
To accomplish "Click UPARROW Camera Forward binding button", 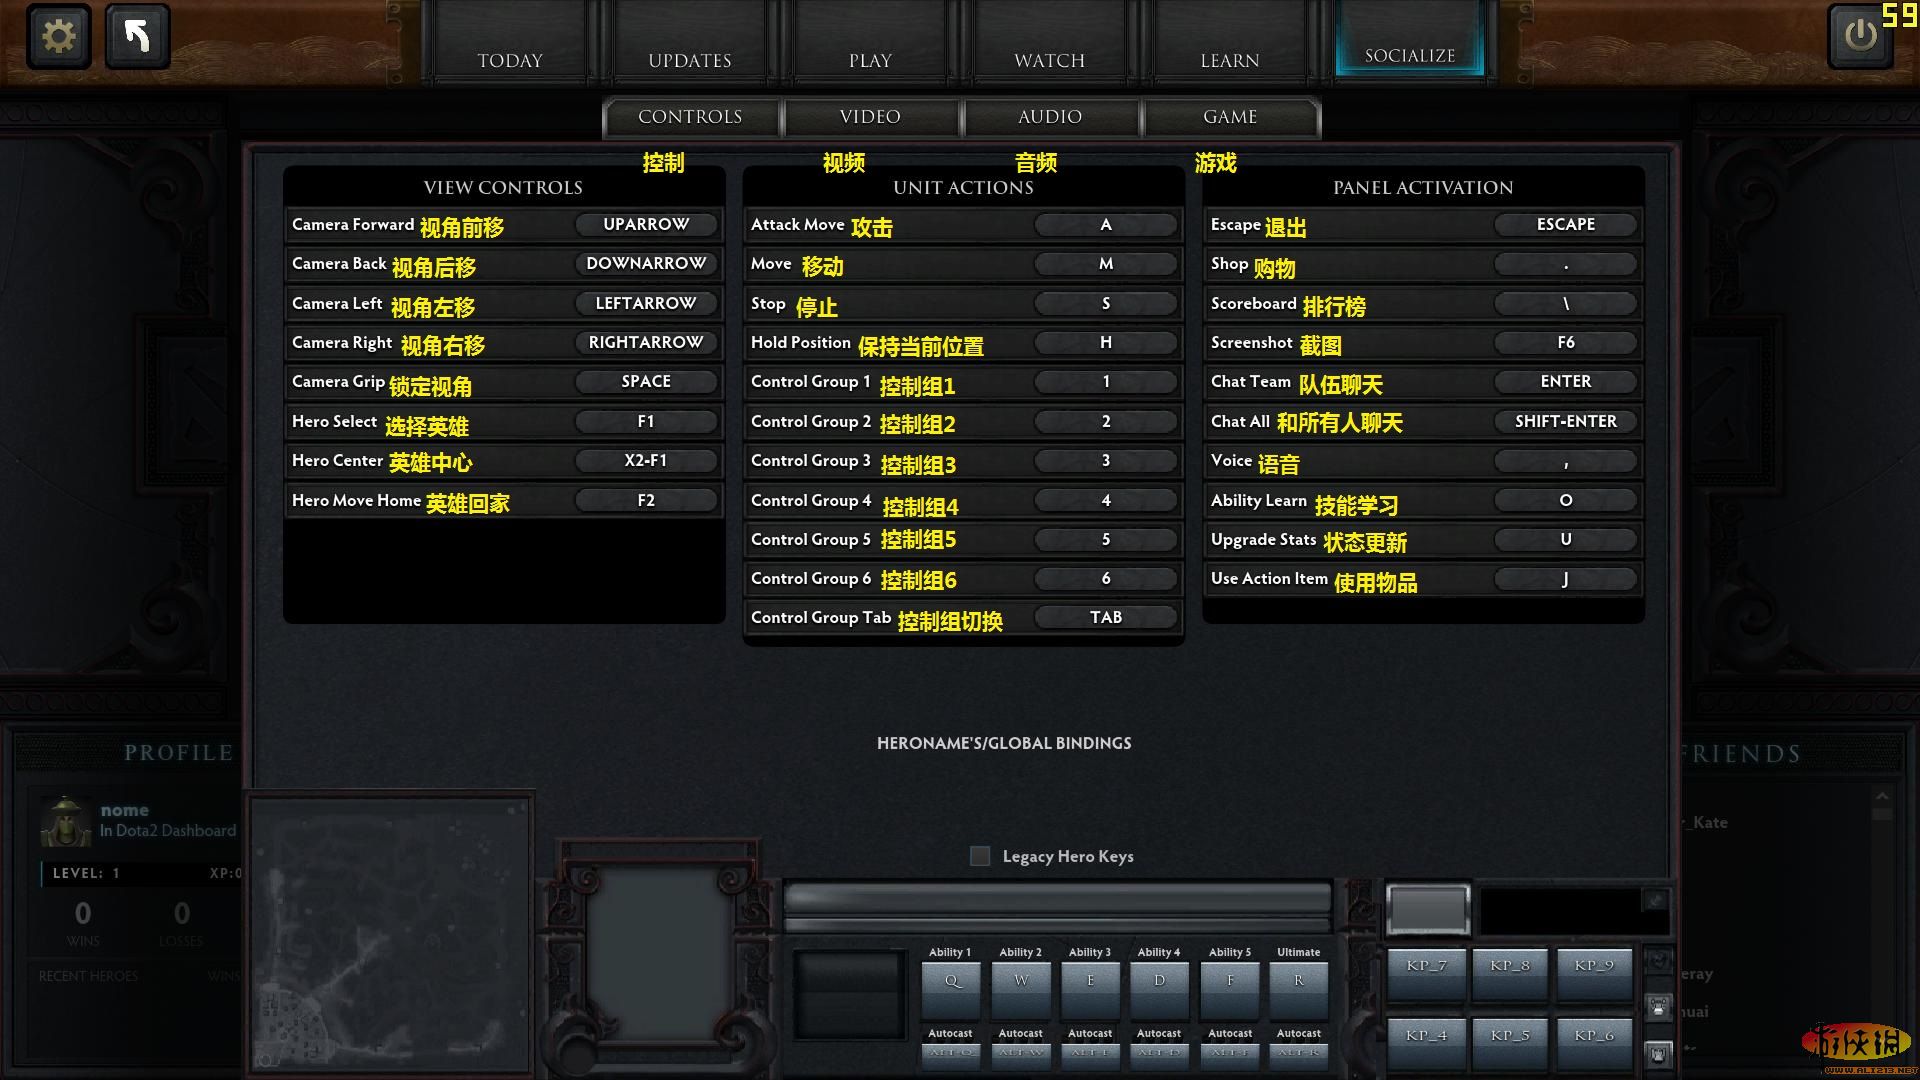I will (645, 224).
